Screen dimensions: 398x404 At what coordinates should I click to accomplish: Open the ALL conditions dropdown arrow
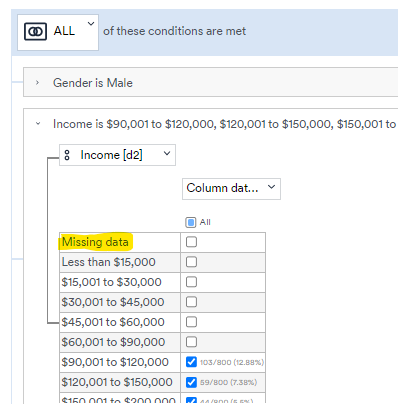[91, 24]
